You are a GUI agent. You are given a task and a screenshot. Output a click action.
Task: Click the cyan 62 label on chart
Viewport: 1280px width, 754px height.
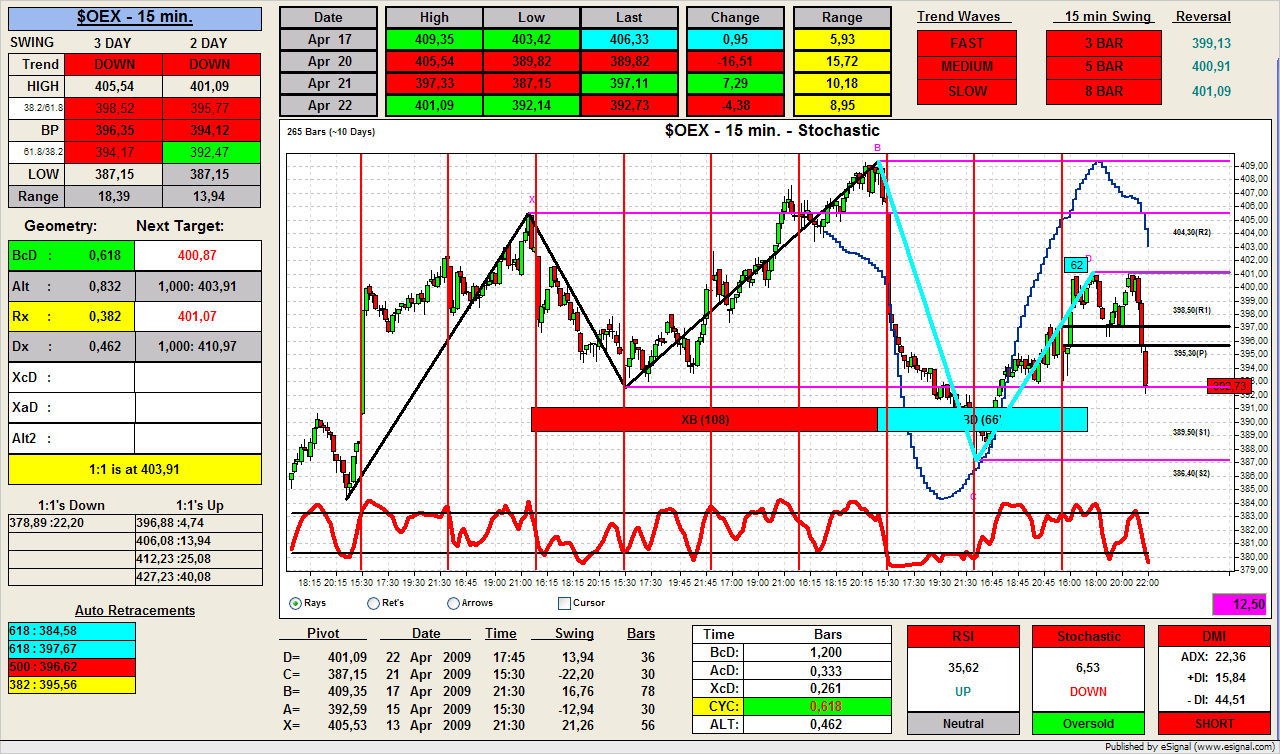(1076, 265)
